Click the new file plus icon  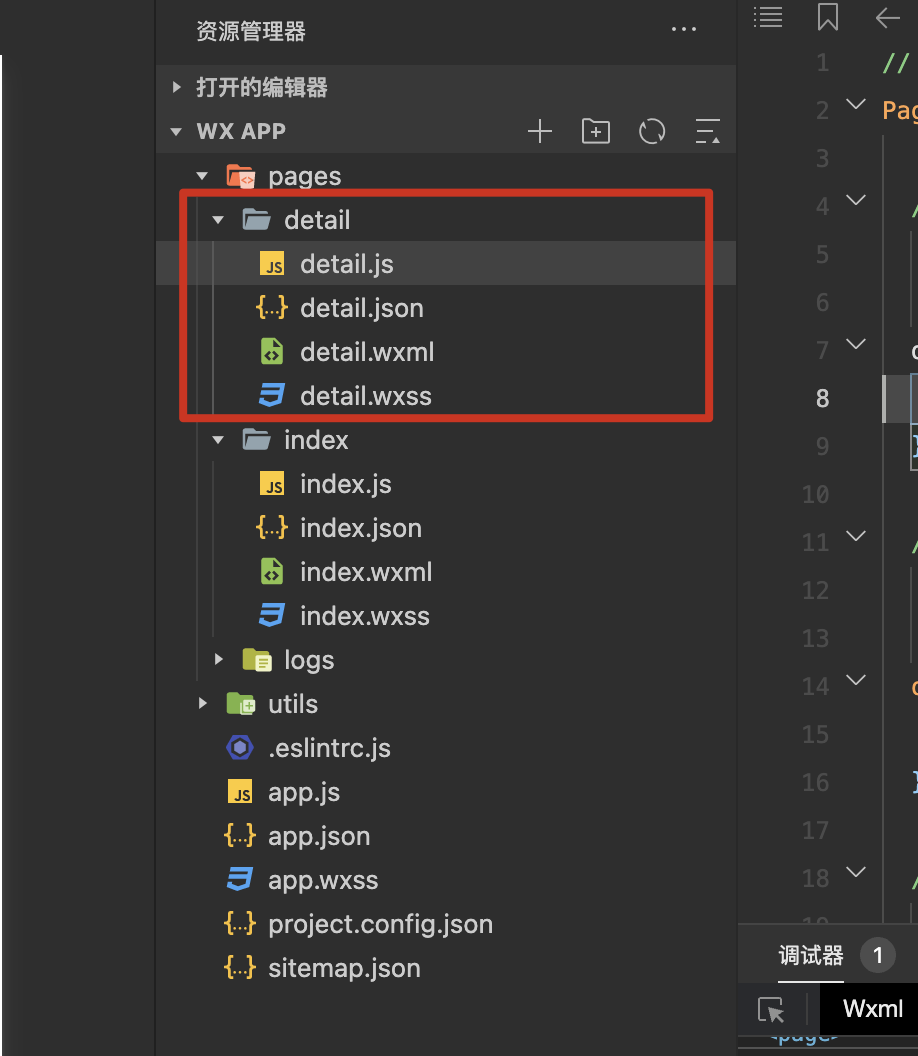pyautogui.click(x=540, y=131)
